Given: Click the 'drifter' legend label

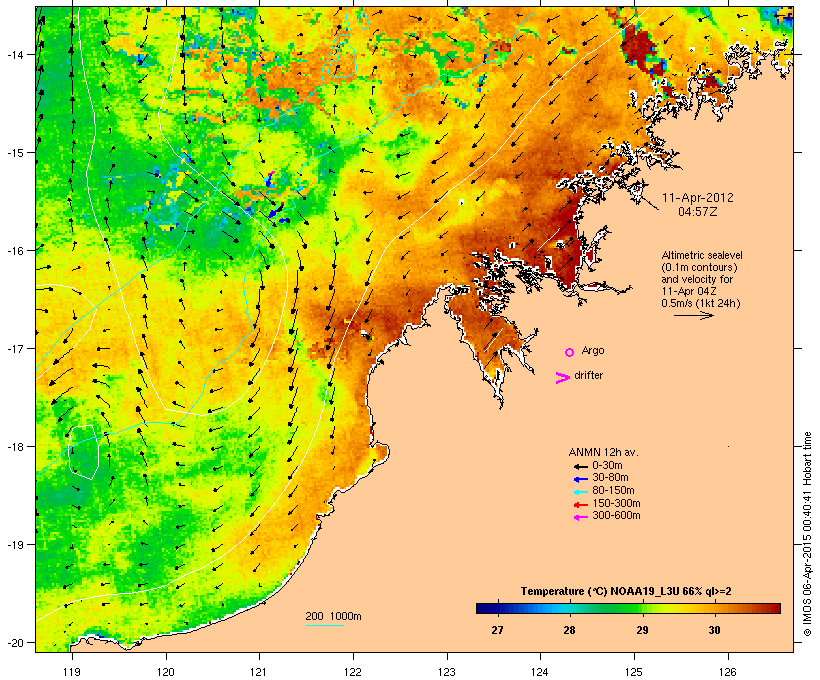Looking at the screenshot, I should (588, 376).
